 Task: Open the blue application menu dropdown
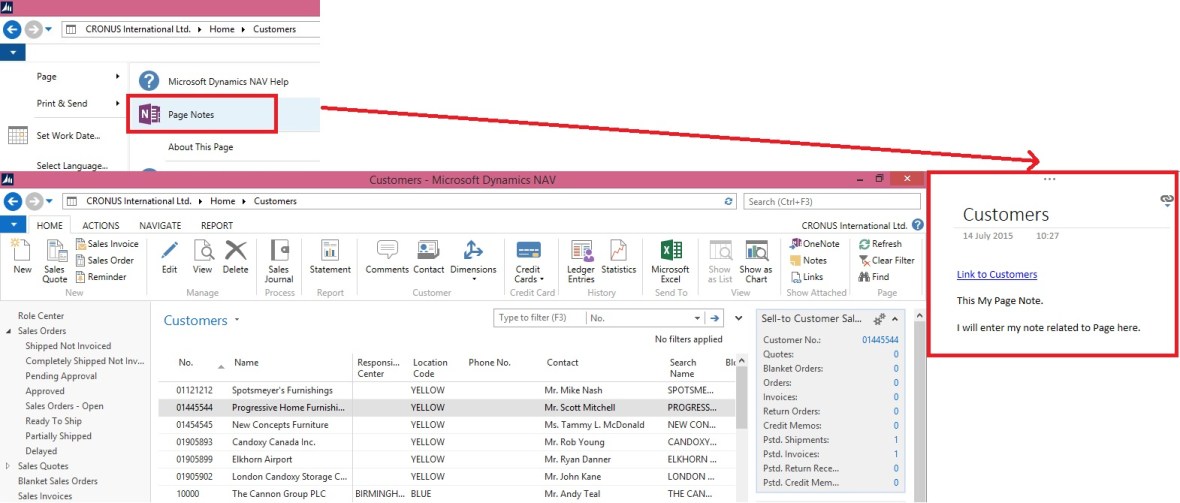point(13,224)
